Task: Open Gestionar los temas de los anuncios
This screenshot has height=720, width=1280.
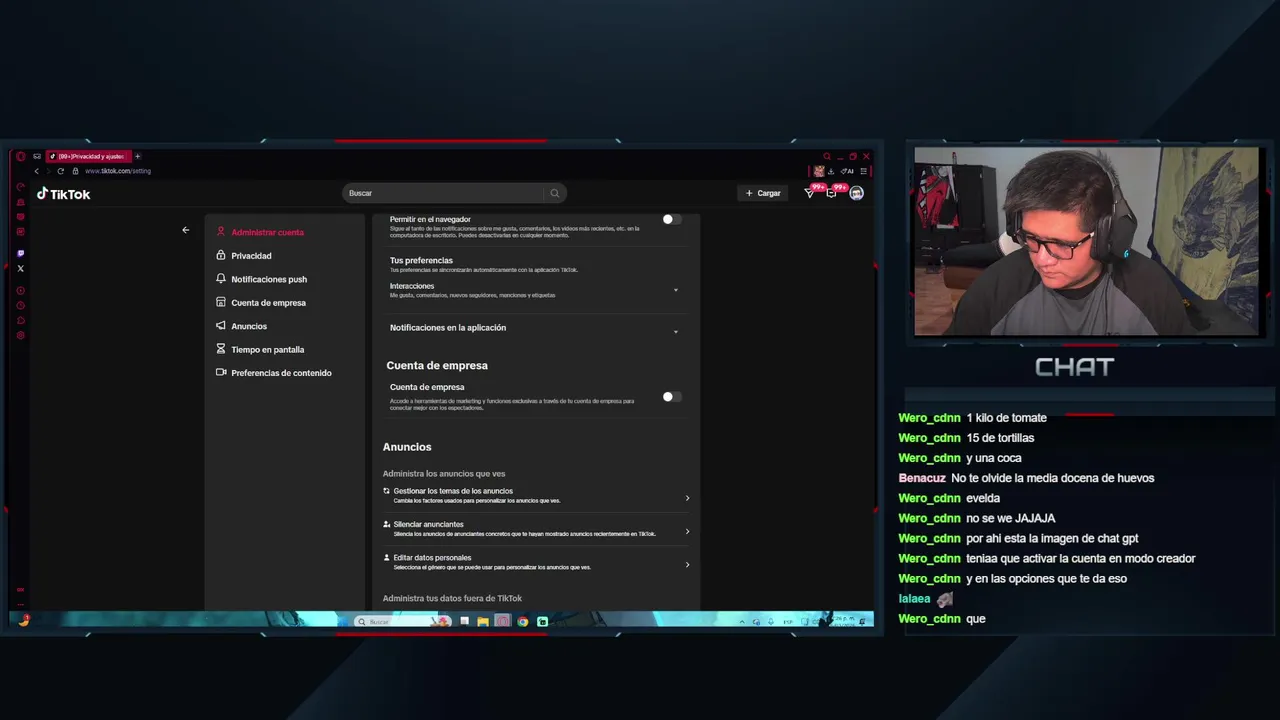Action: 536,496
